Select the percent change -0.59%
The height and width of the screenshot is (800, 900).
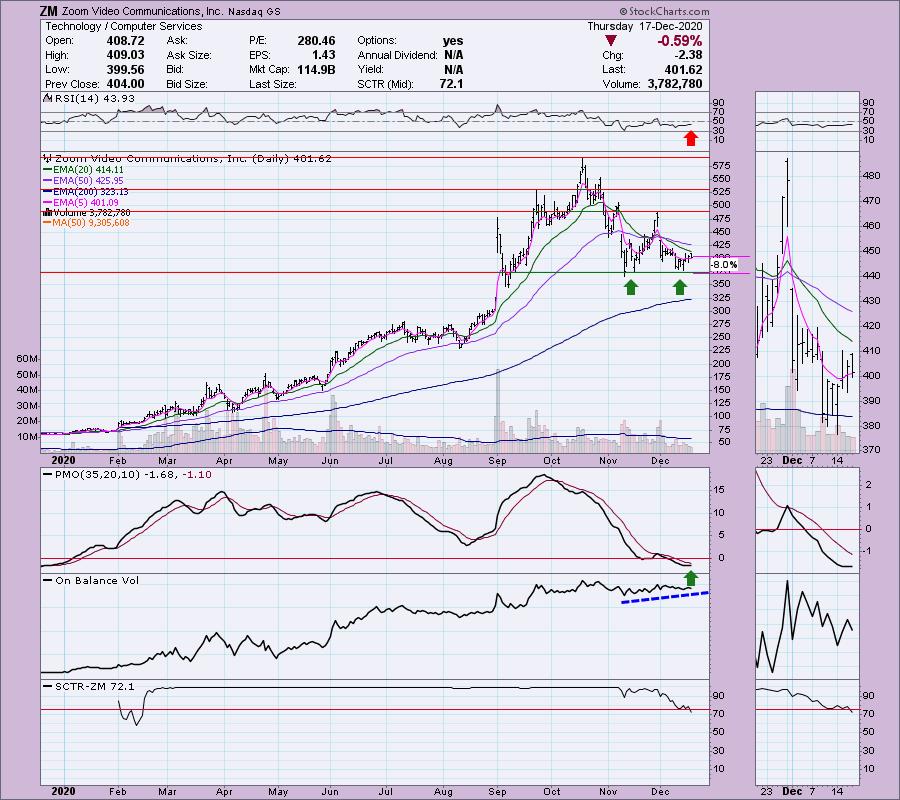(x=680, y=41)
